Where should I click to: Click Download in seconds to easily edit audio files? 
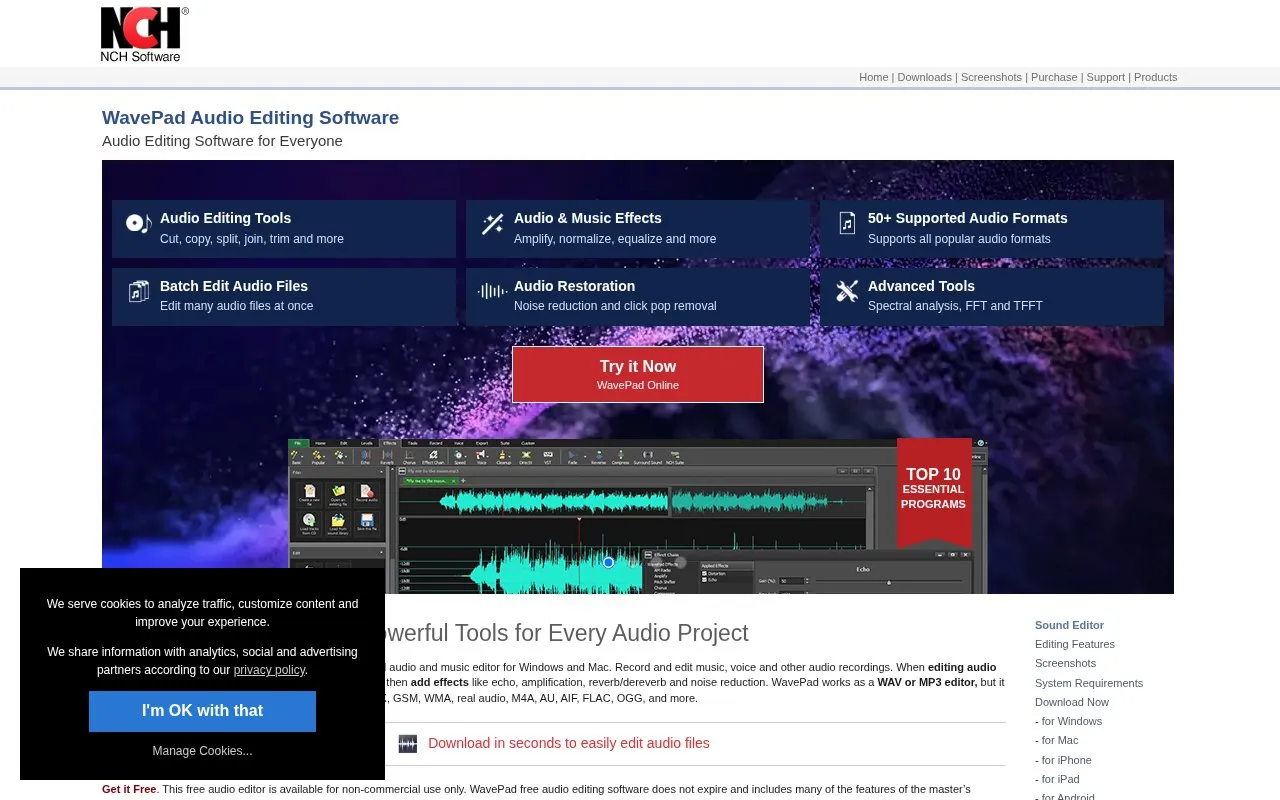click(x=568, y=743)
